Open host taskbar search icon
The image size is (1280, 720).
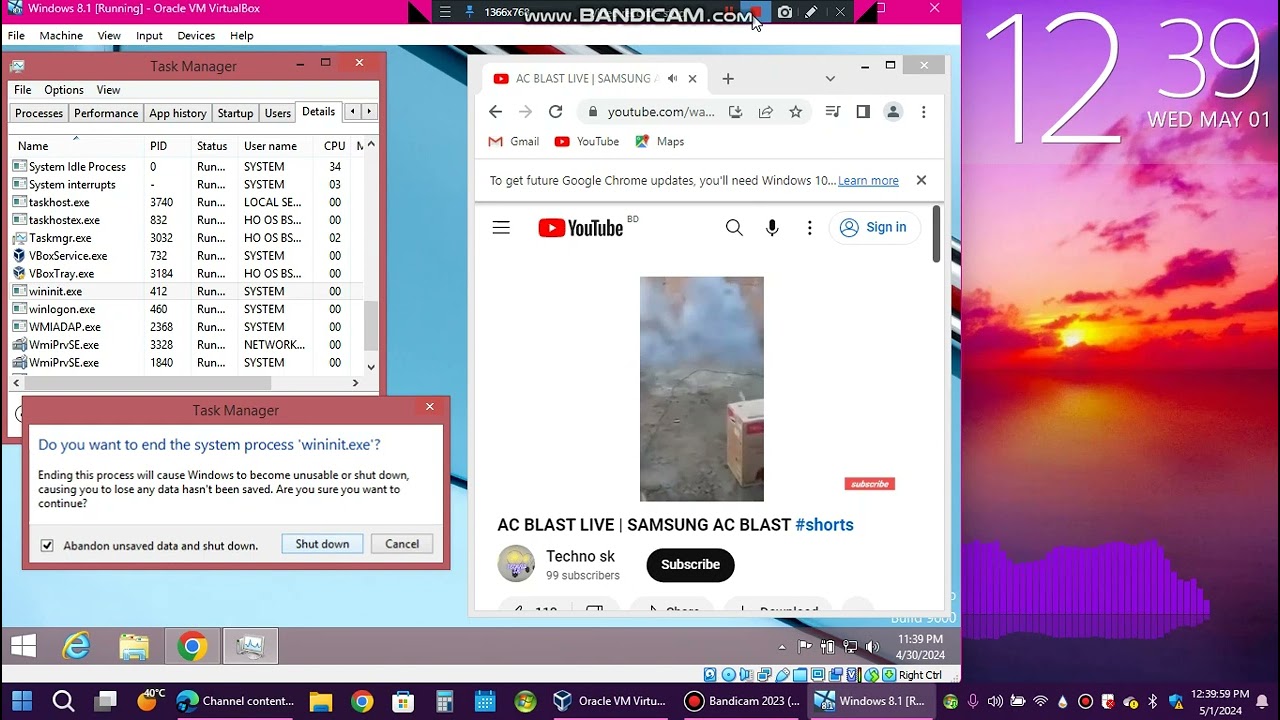pos(63,701)
